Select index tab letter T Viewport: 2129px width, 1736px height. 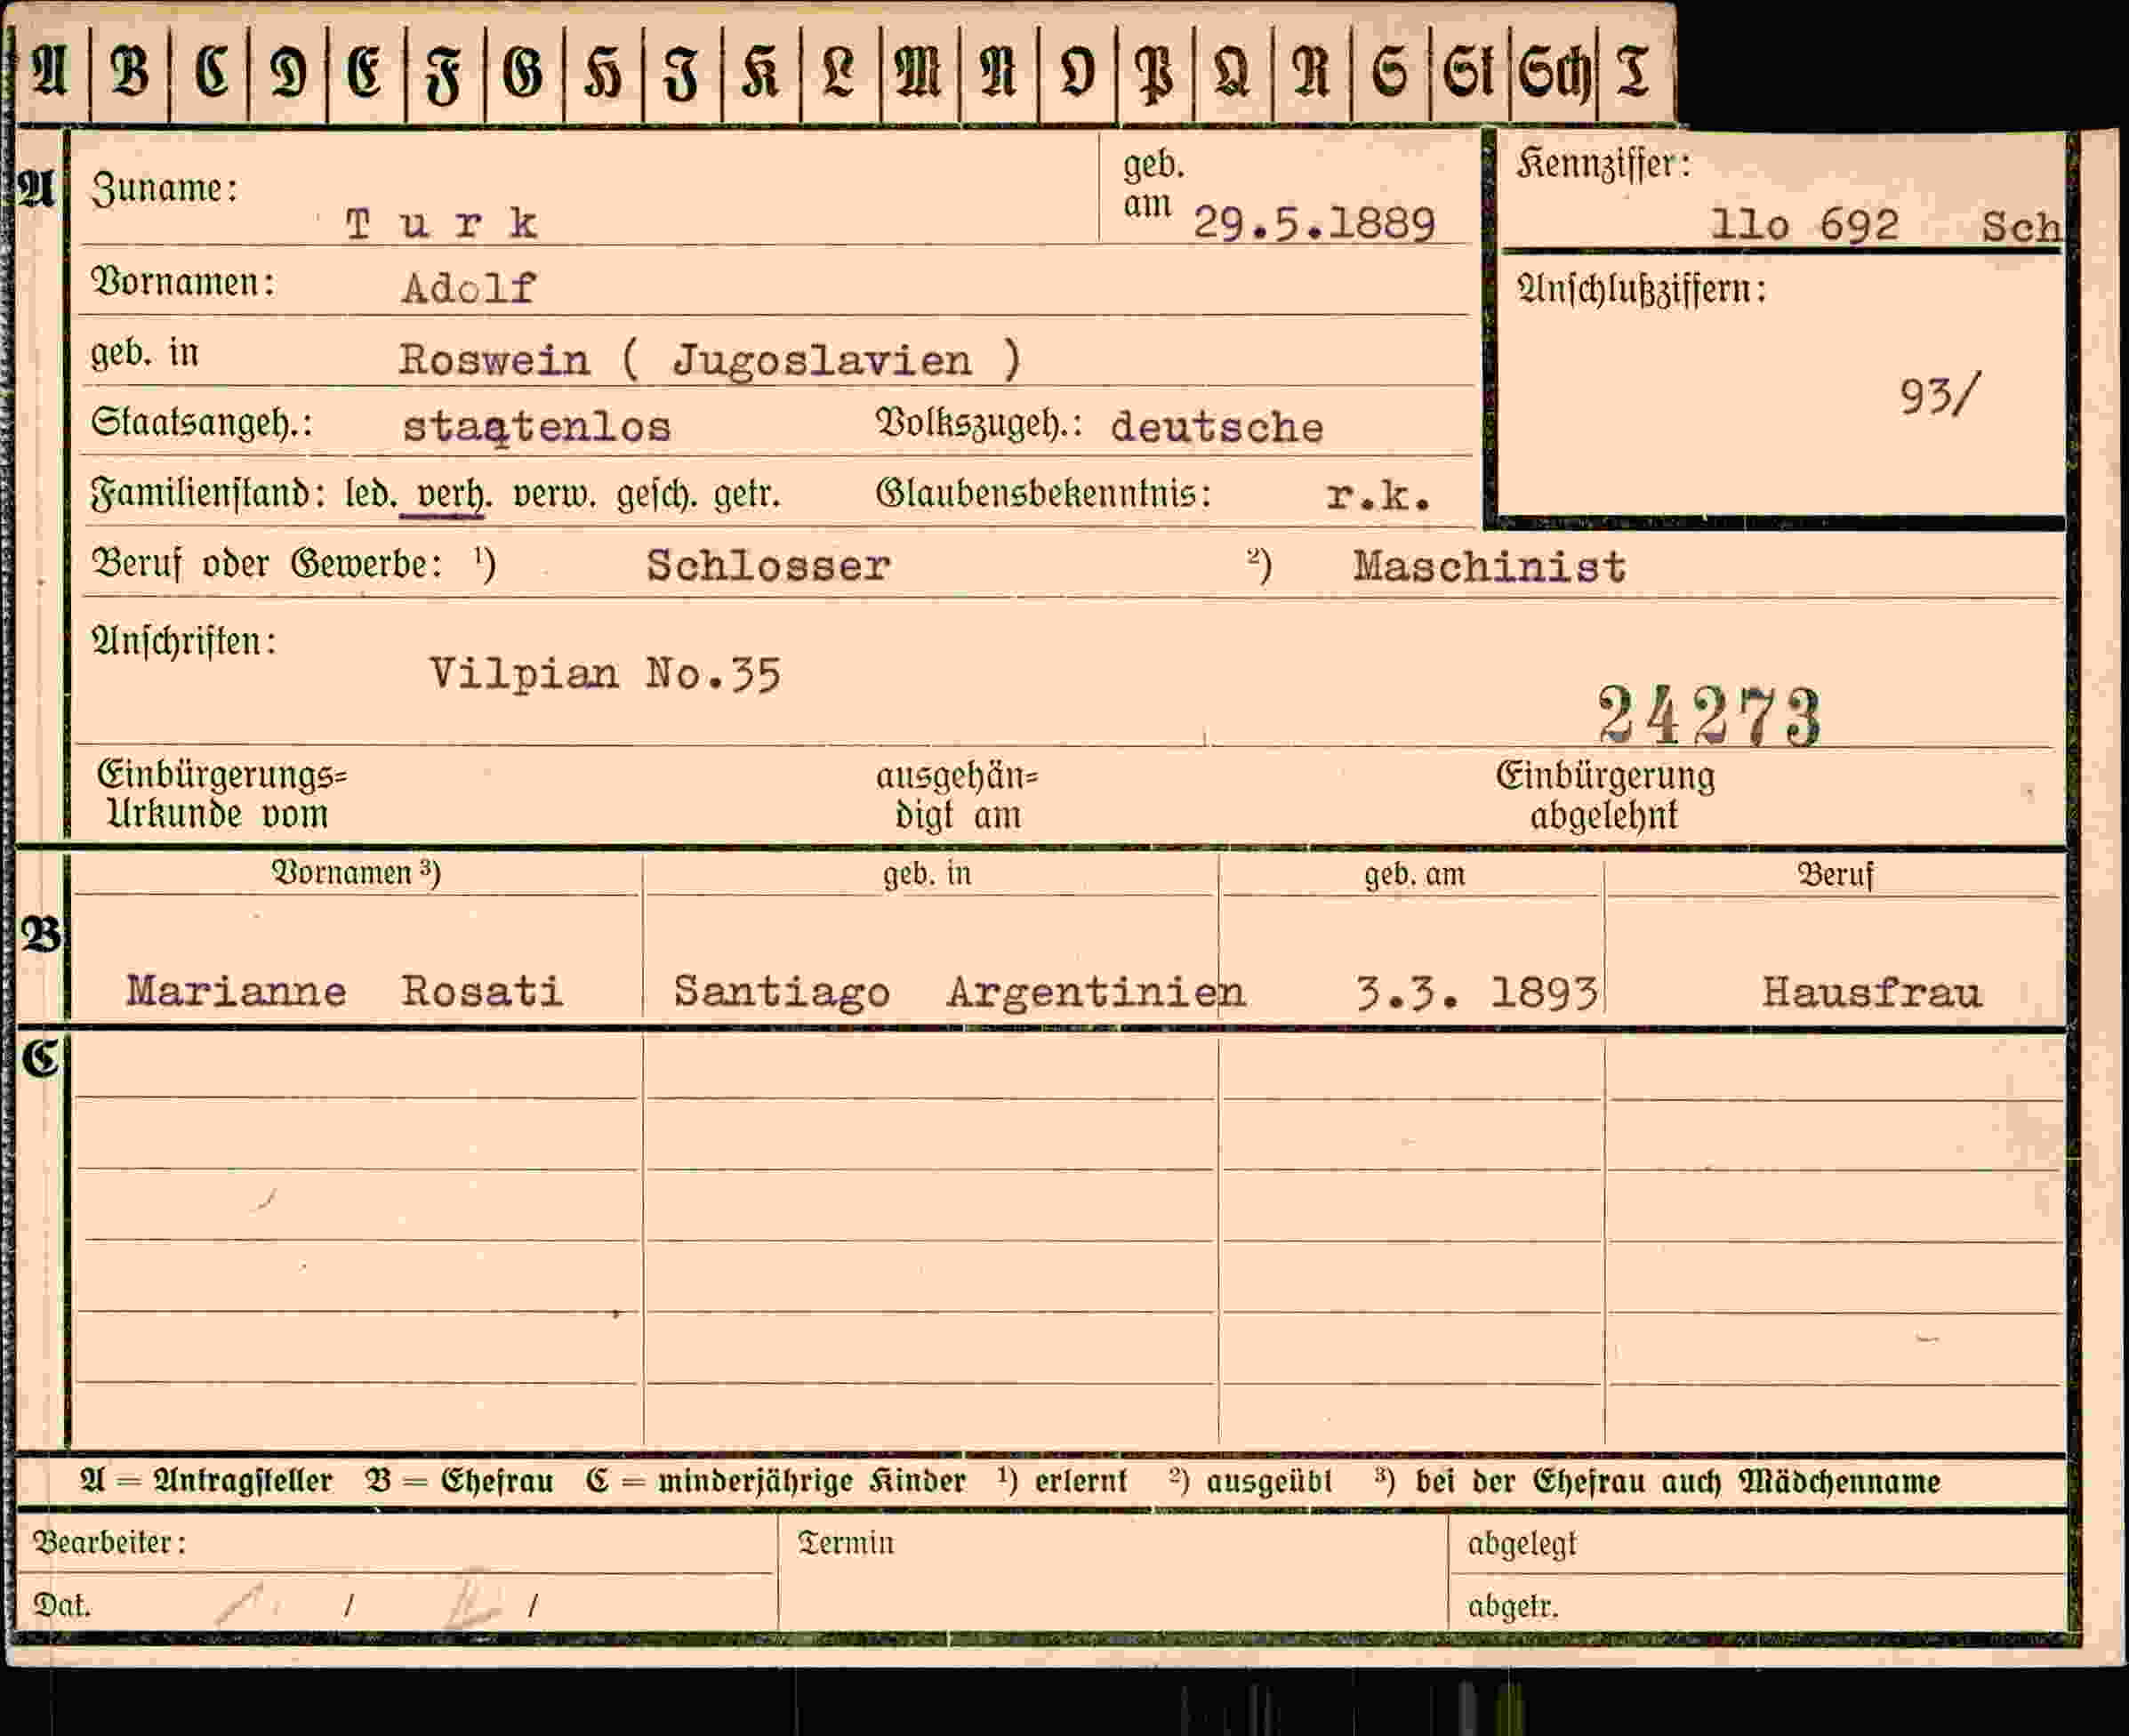tap(1634, 72)
